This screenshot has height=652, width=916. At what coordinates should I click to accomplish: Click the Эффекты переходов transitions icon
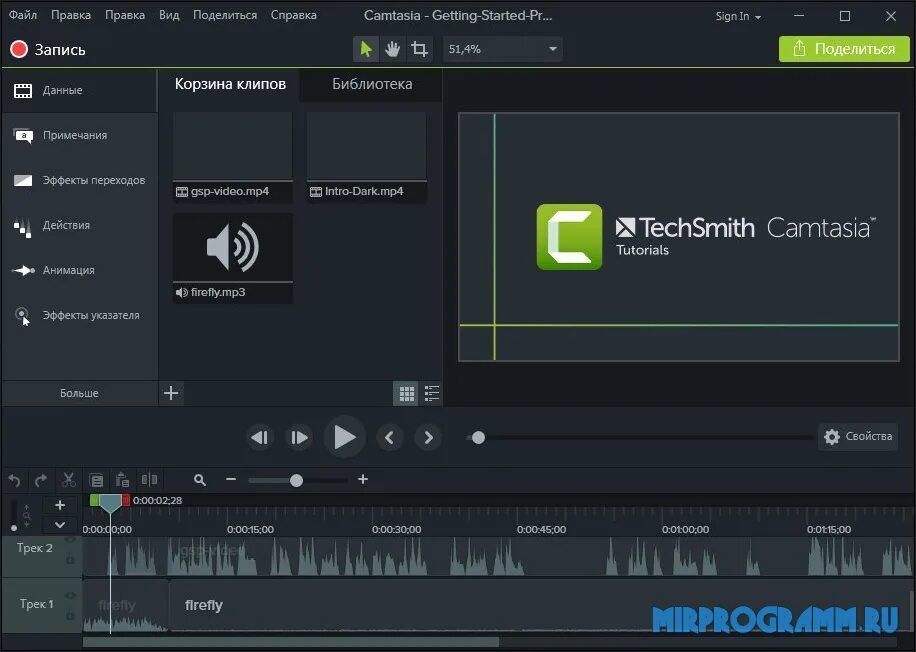click(x=23, y=181)
